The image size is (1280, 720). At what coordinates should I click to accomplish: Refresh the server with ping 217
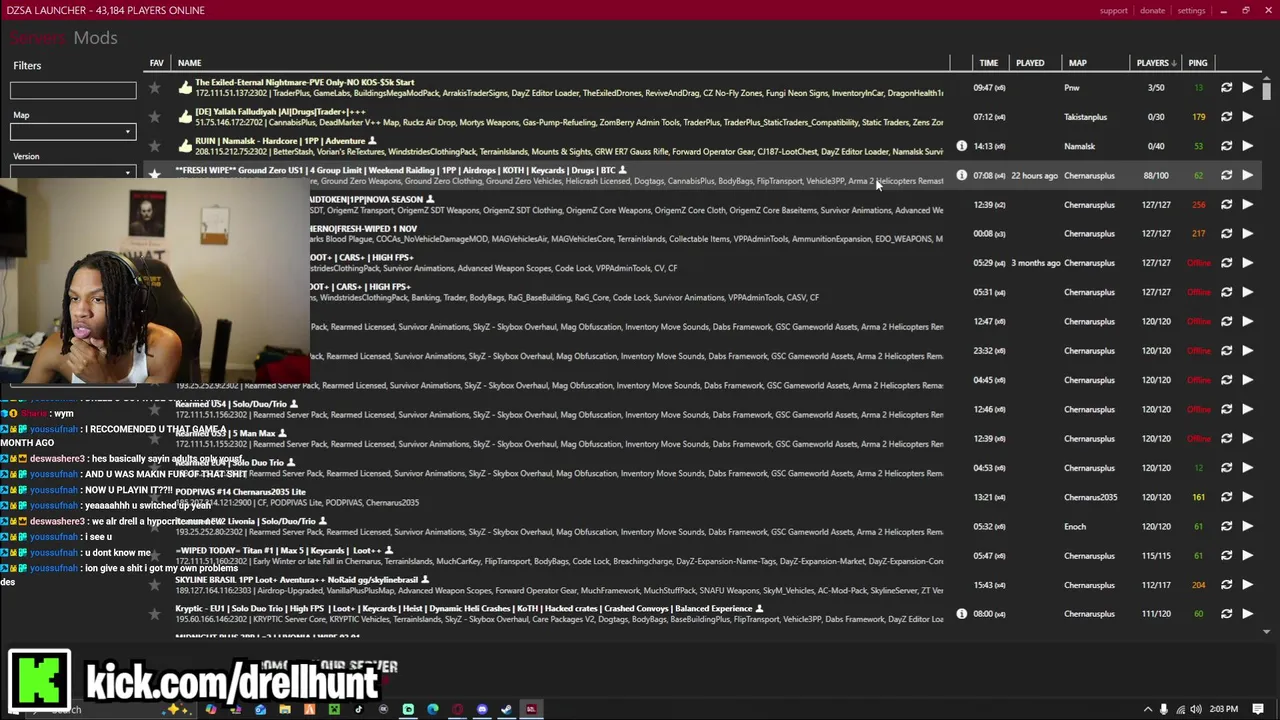click(1226, 233)
